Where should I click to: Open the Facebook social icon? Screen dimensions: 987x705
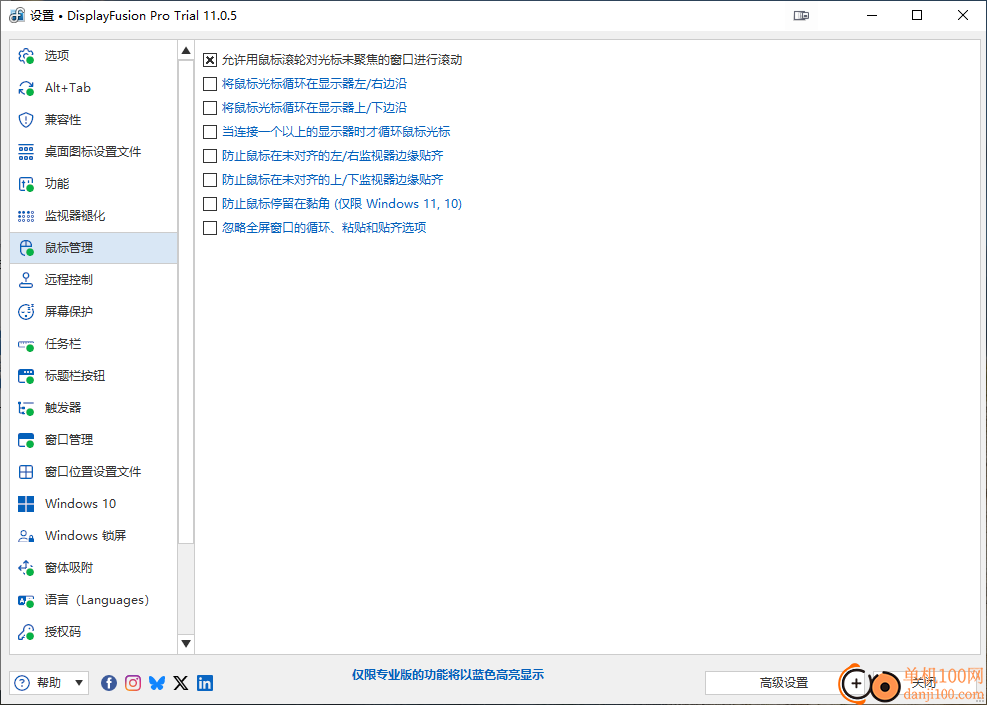[109, 682]
